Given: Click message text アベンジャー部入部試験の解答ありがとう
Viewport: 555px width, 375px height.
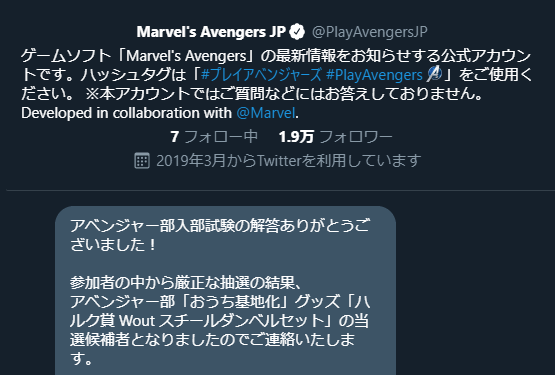Looking at the screenshot, I should (220, 226).
